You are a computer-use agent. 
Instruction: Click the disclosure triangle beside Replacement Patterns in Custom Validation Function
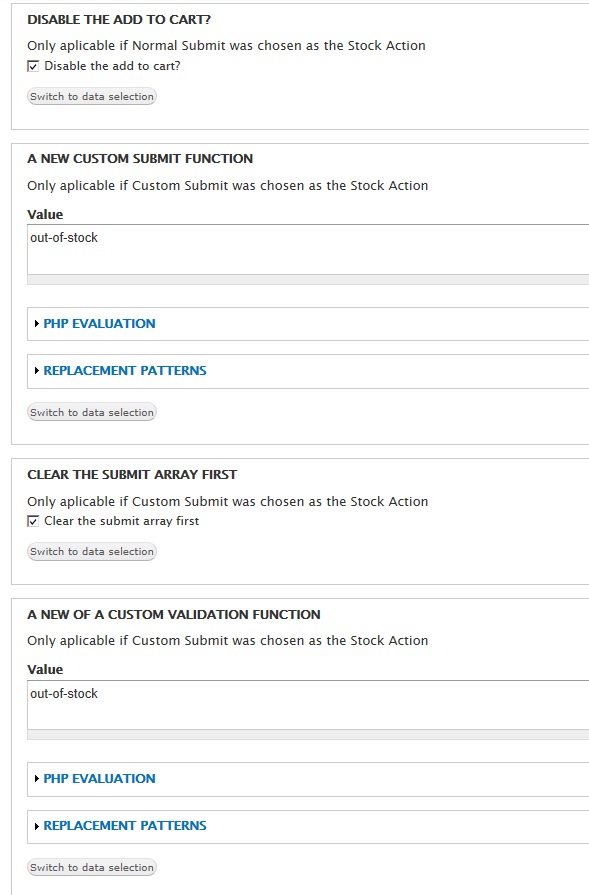coord(37,826)
